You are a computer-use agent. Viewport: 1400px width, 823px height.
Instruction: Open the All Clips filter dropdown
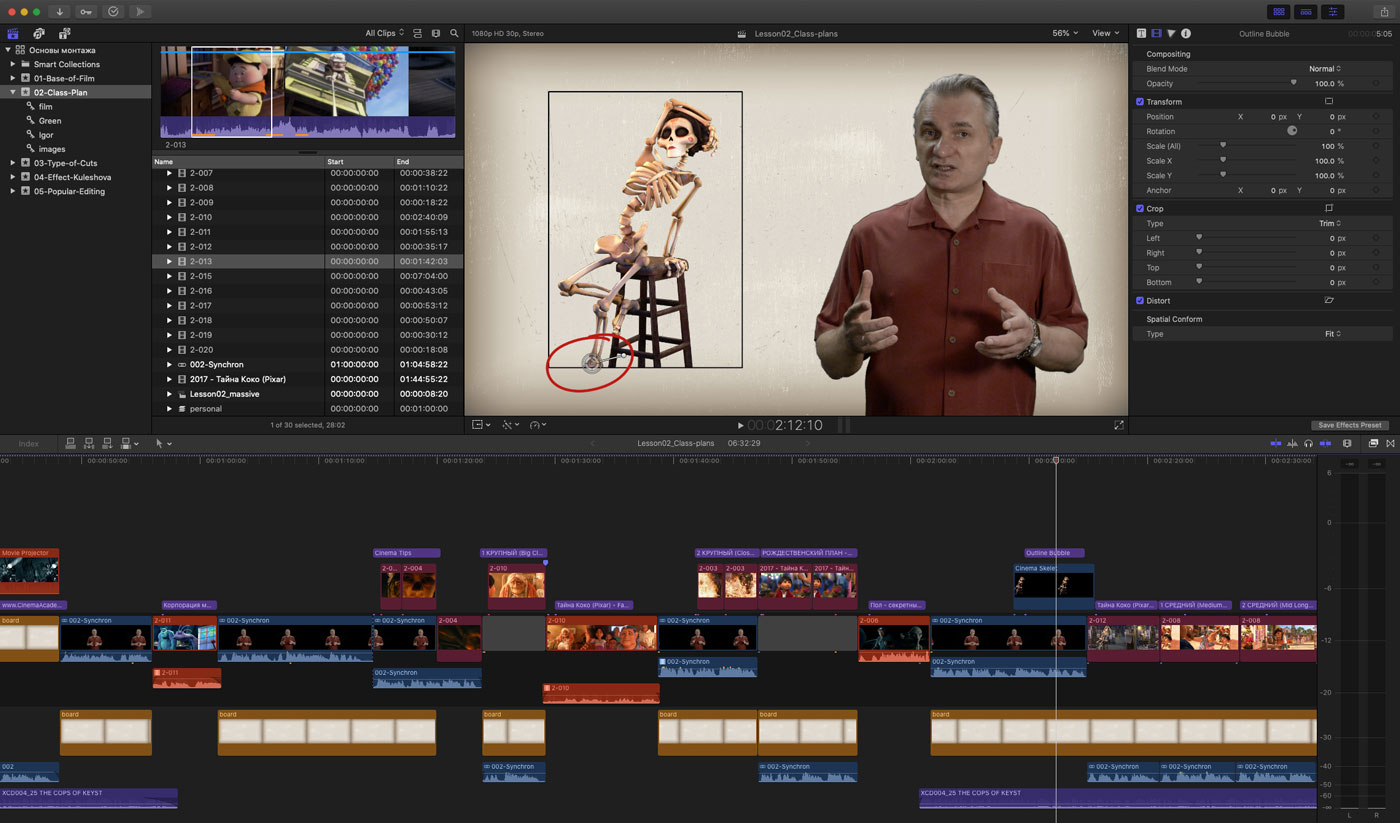[385, 33]
